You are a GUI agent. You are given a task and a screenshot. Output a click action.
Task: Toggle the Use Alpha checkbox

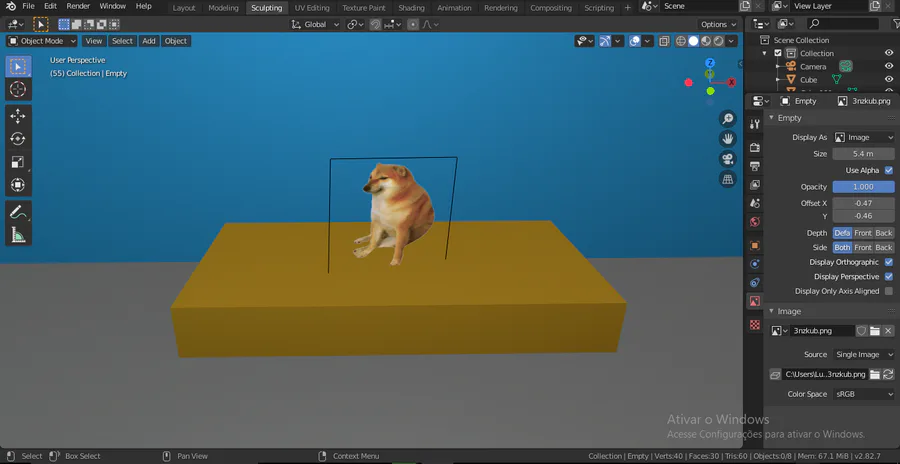[x=889, y=171]
